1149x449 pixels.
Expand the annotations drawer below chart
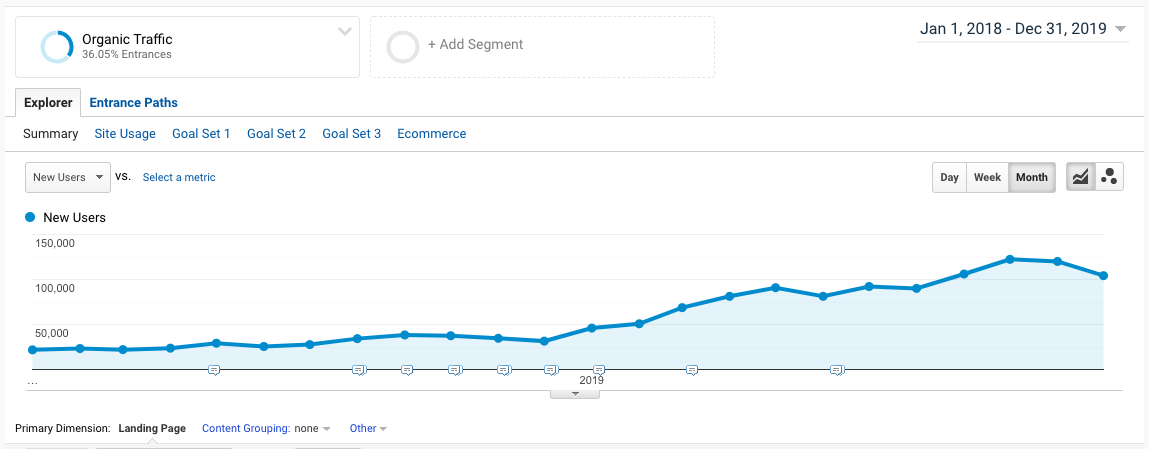(x=575, y=393)
